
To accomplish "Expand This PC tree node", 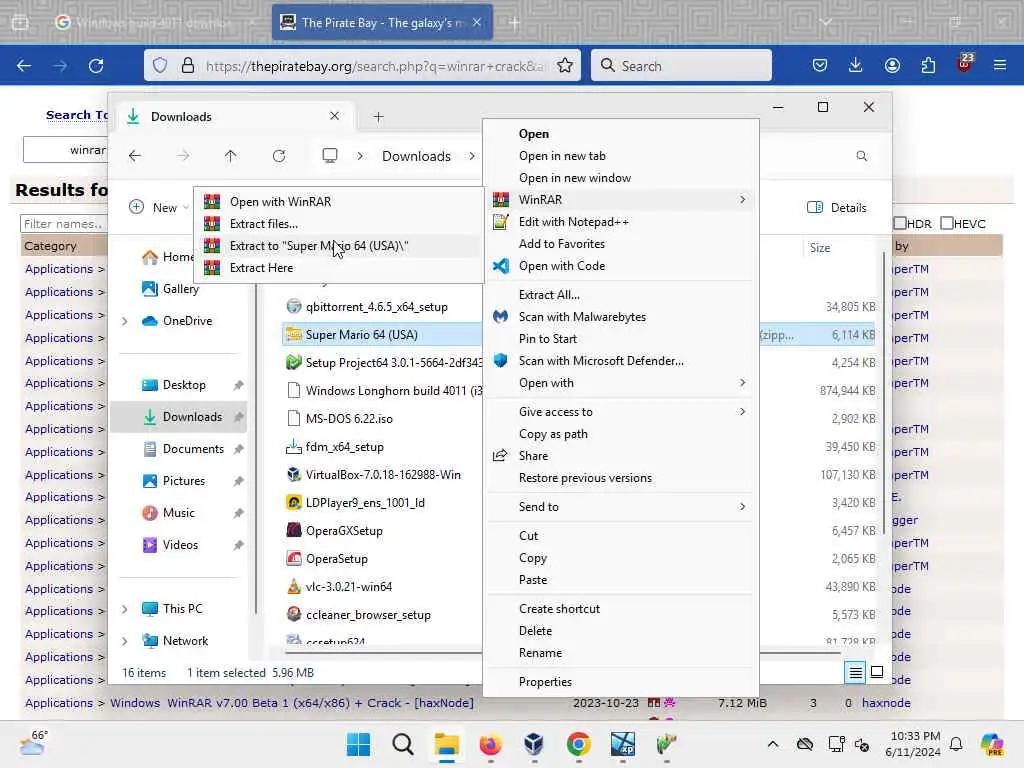I will [x=125, y=609].
